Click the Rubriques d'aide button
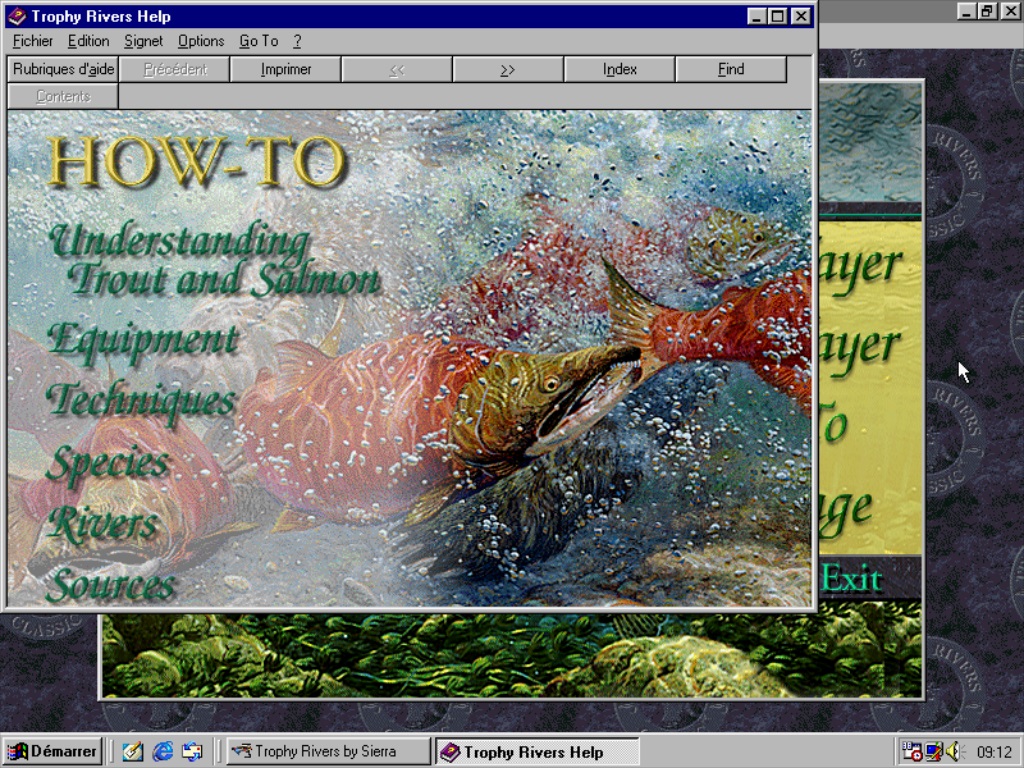This screenshot has height=768, width=1024. point(63,69)
